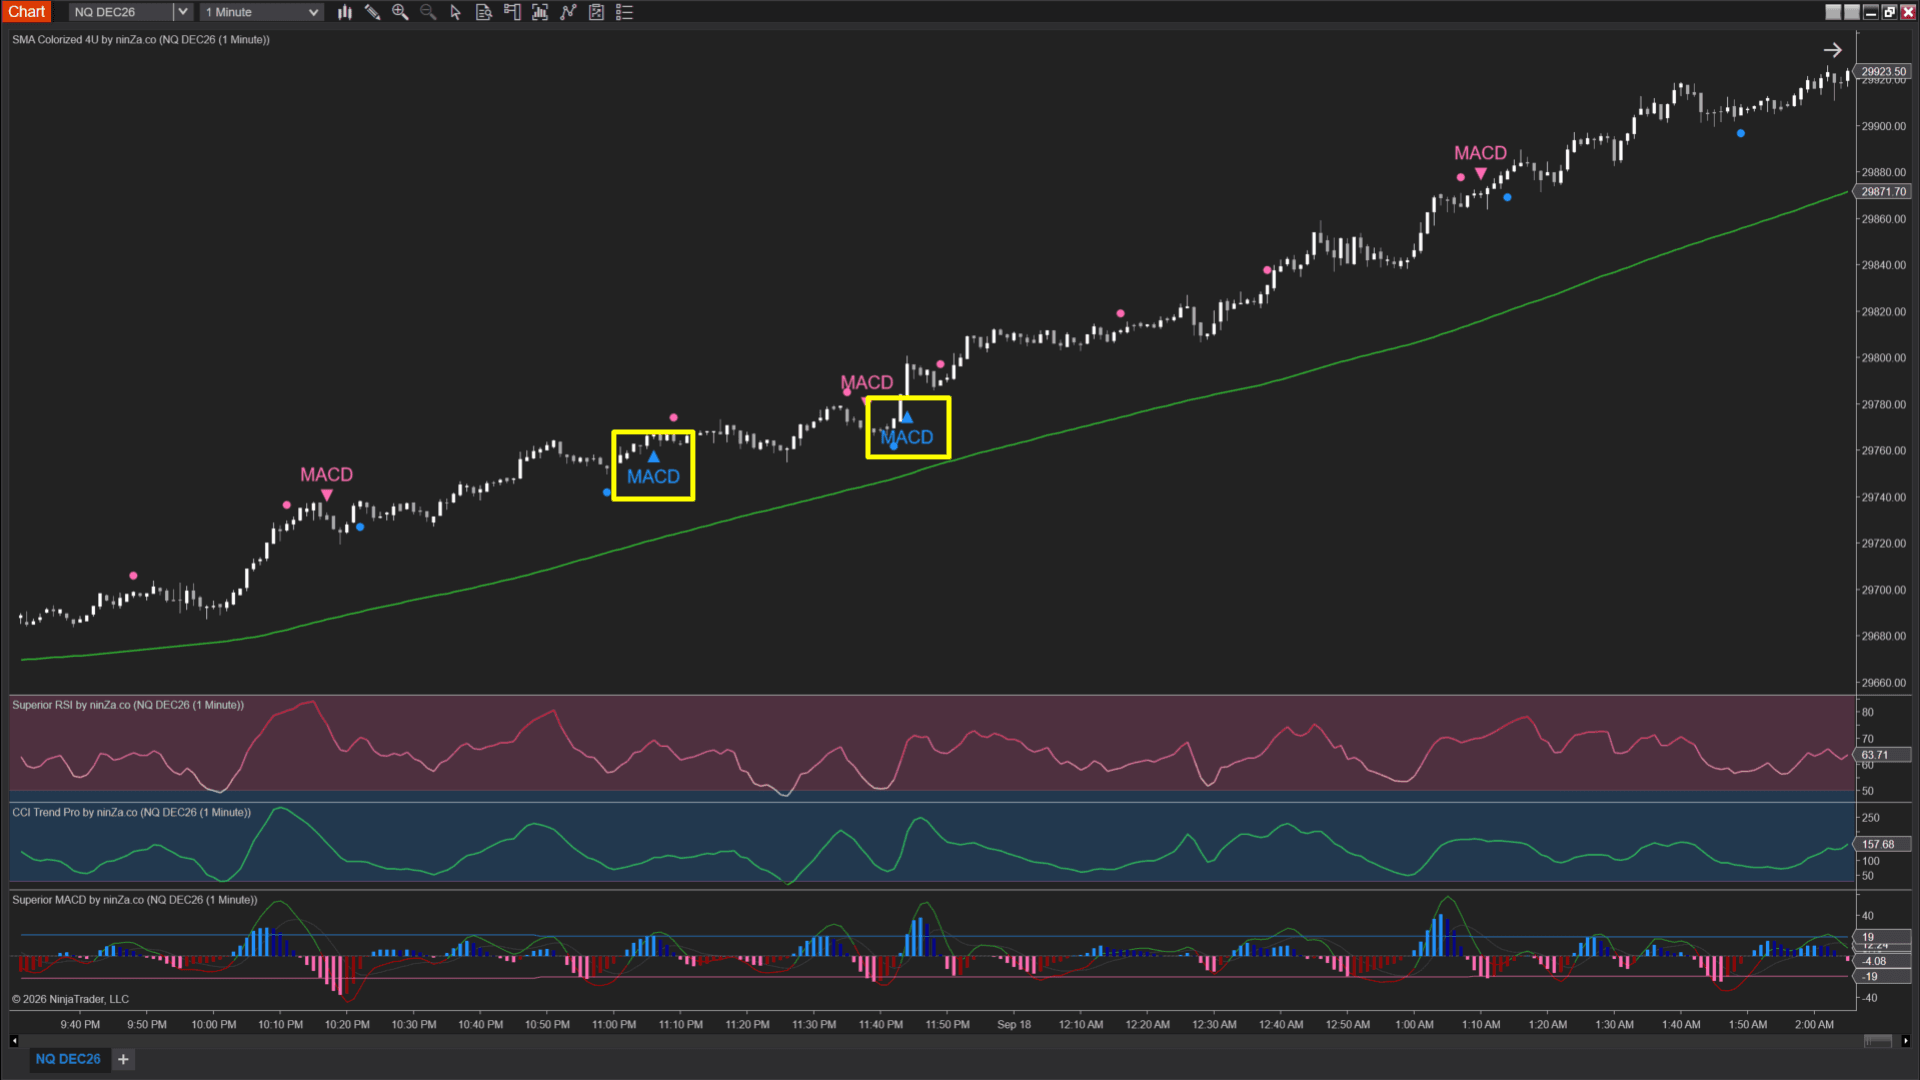Click the NQ DEC26 instrument field
The width and height of the screenshot is (1920, 1080).
coord(121,12)
